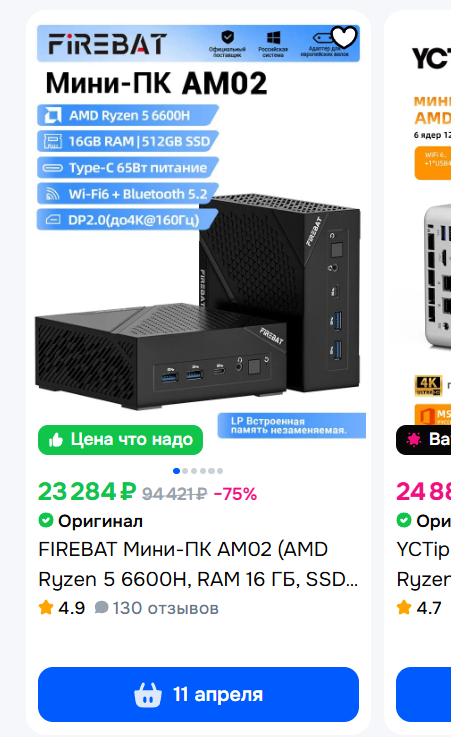The height and width of the screenshot is (737, 451).
Task: Click the shopping basket icon on blue button
Action: 148,695
